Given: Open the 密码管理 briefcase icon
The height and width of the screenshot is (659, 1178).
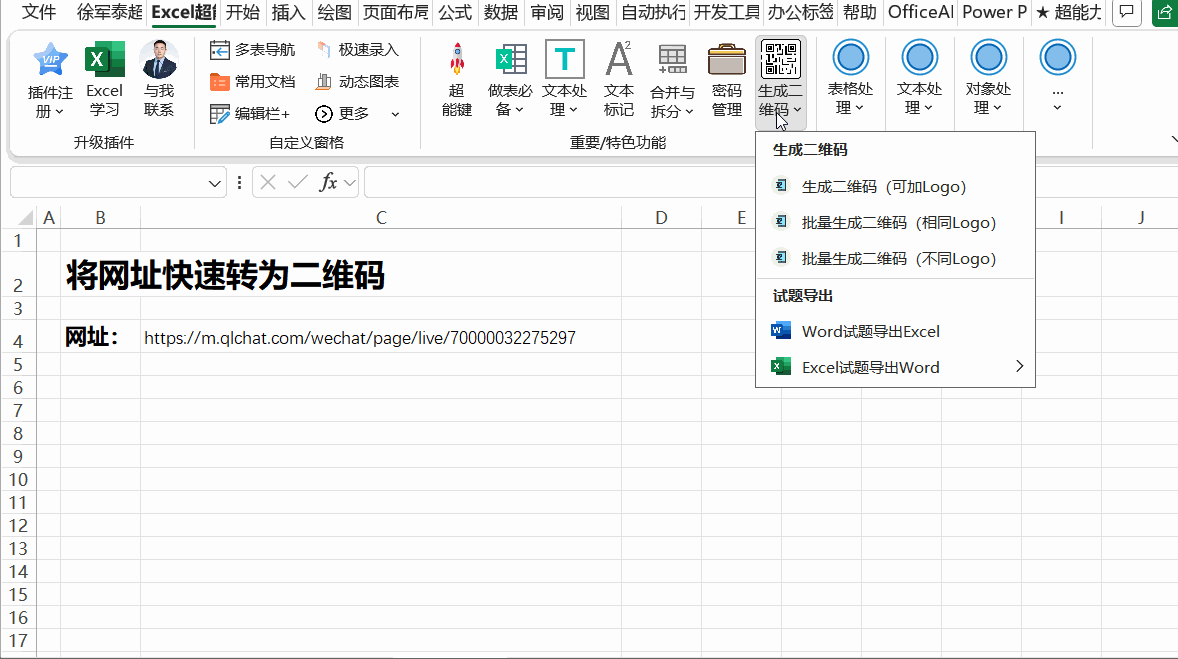Looking at the screenshot, I should pos(726,60).
